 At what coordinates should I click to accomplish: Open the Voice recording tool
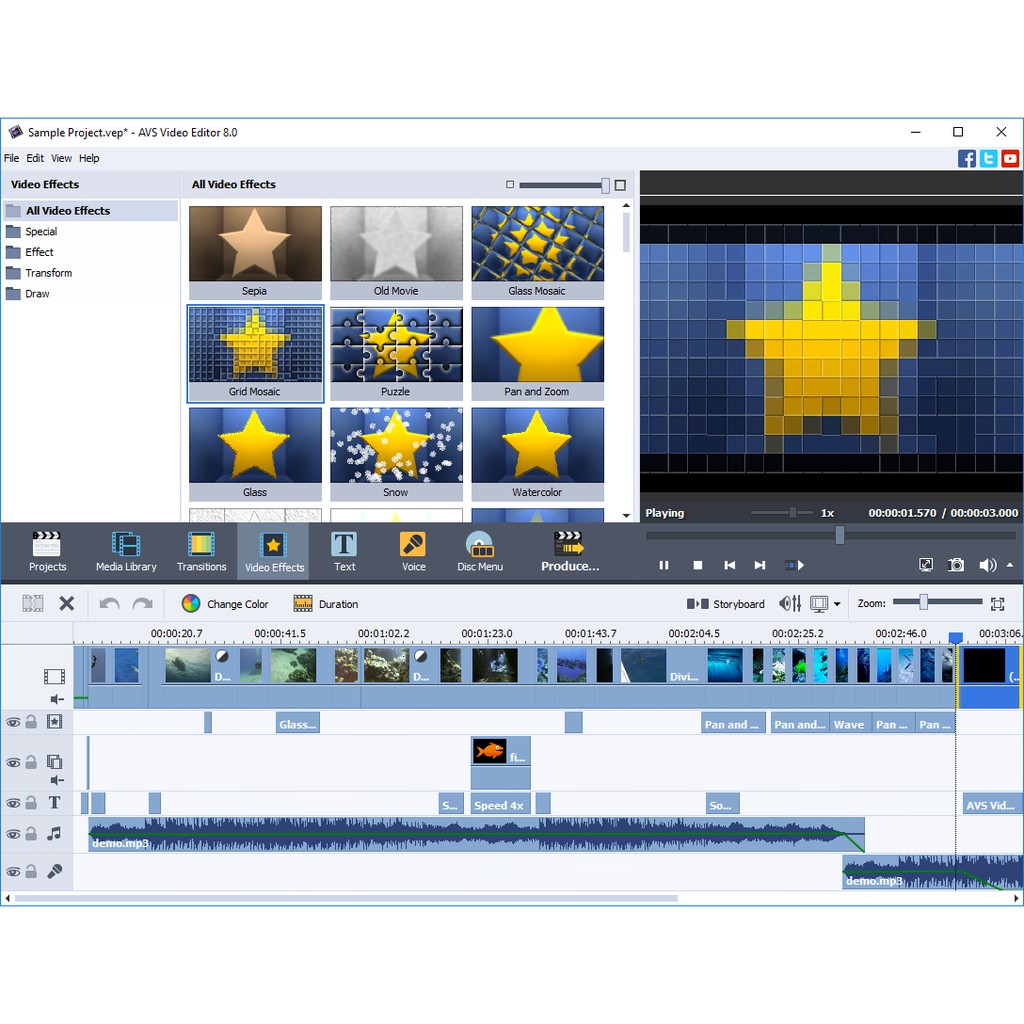[x=413, y=551]
